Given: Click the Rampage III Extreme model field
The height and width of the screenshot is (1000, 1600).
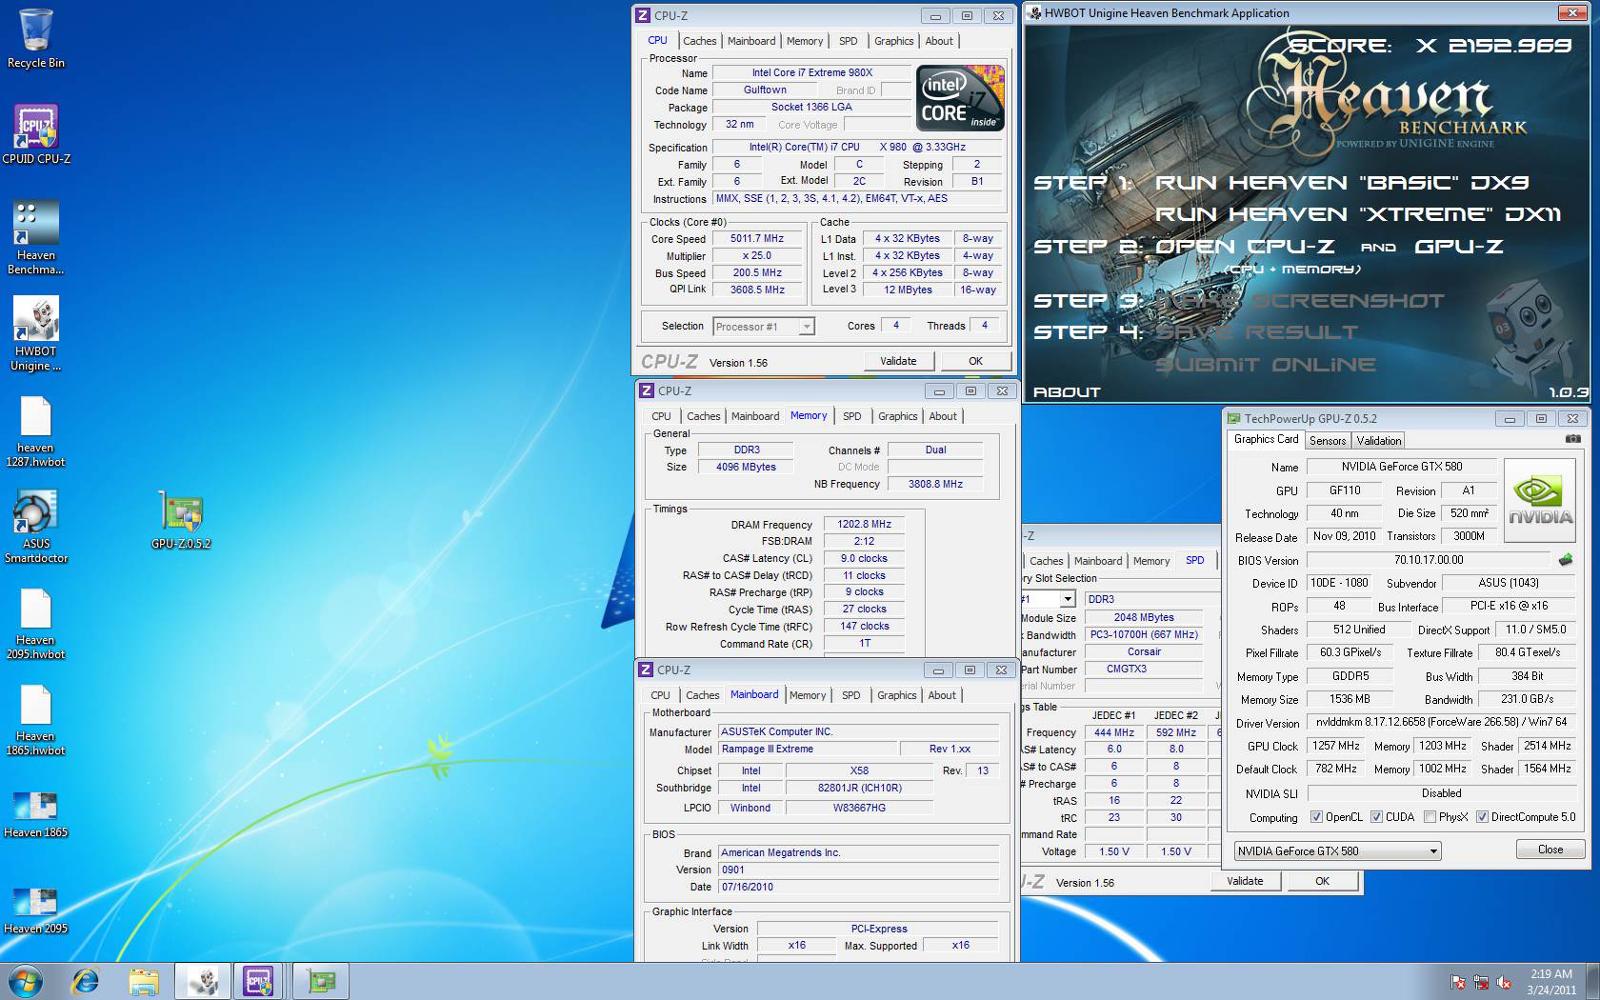Looking at the screenshot, I should pyautogui.click(x=806, y=749).
